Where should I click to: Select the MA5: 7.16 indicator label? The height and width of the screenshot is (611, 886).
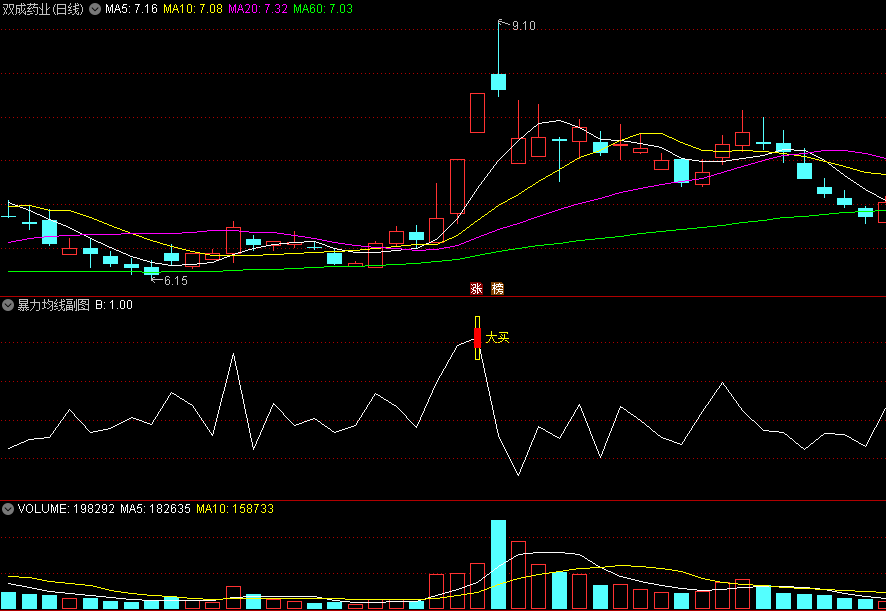(x=131, y=9)
